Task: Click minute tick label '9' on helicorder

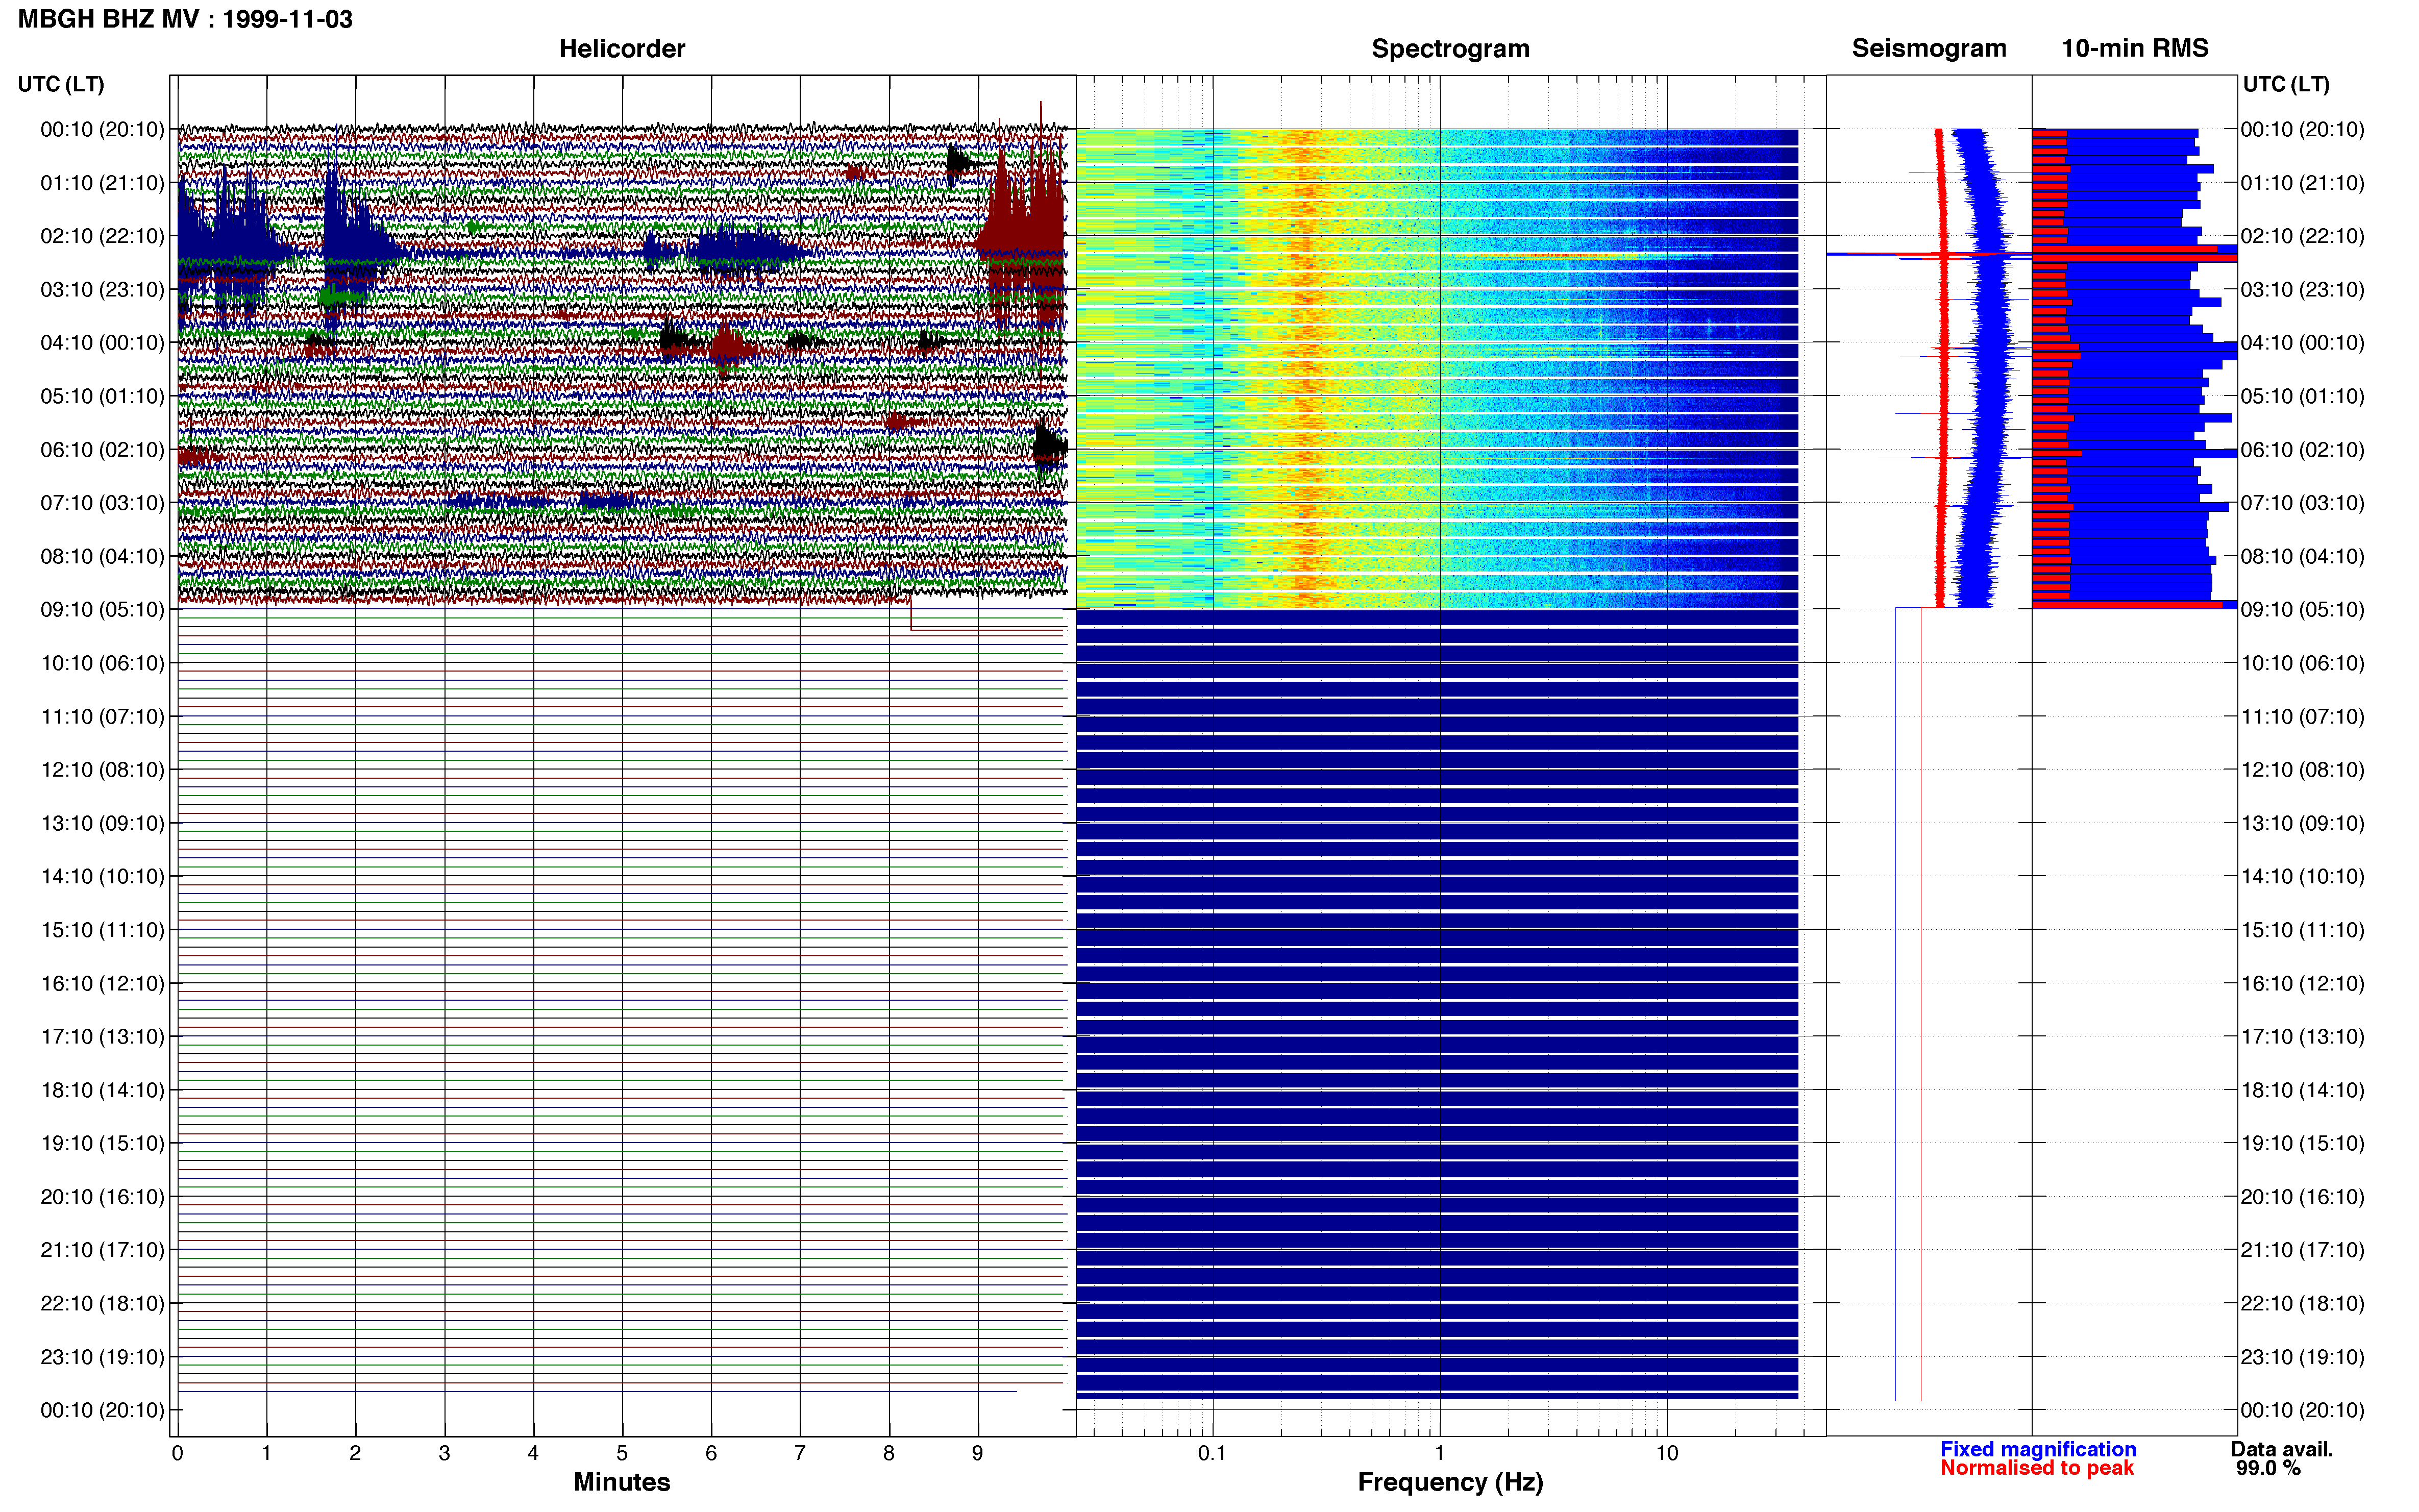Action: pyautogui.click(x=978, y=1453)
